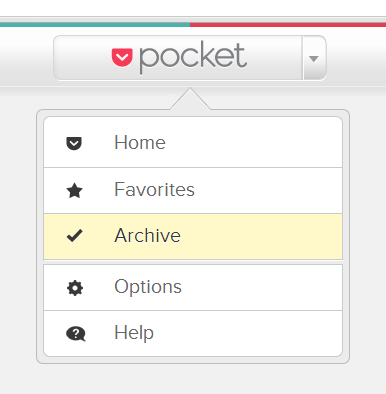This screenshot has height=394, width=386.
Task: Dismiss menu by clicking gray area below
Action: click(x=193, y=379)
